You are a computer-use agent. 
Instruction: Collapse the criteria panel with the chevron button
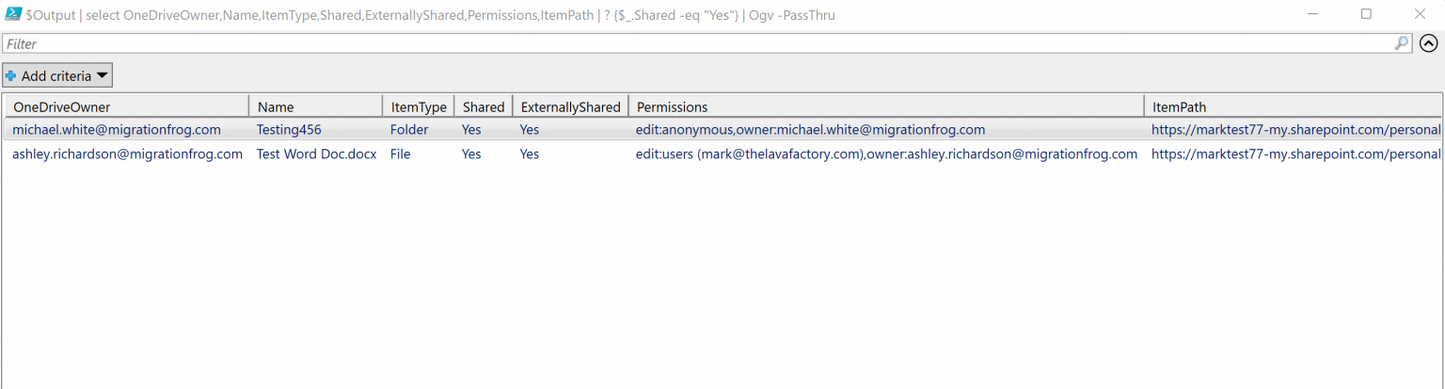tap(1429, 43)
